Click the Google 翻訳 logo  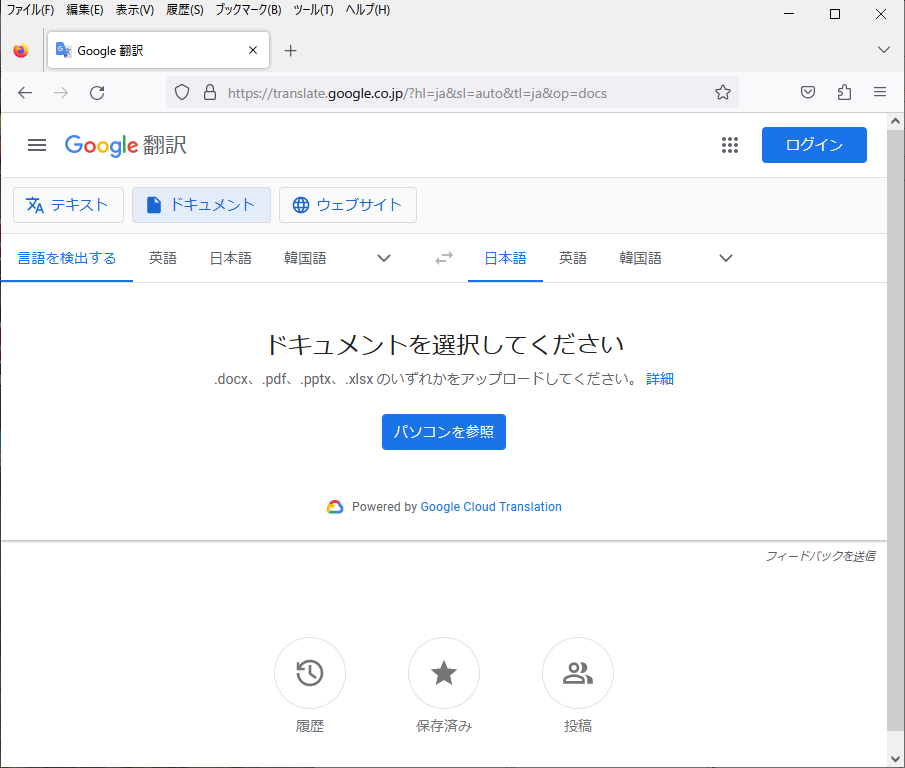125,145
